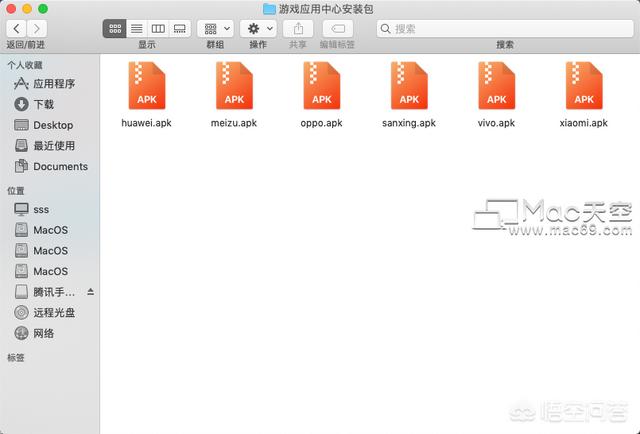Switch to column view mode
The image size is (640, 434).
[x=158, y=29]
